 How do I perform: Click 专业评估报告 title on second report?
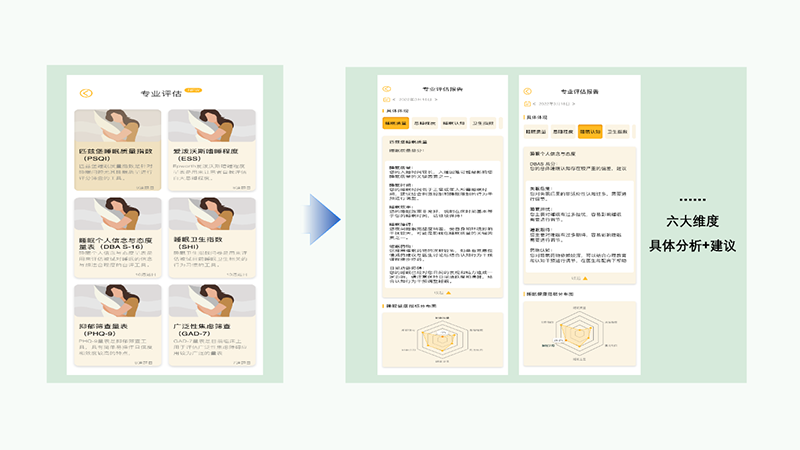[580, 91]
